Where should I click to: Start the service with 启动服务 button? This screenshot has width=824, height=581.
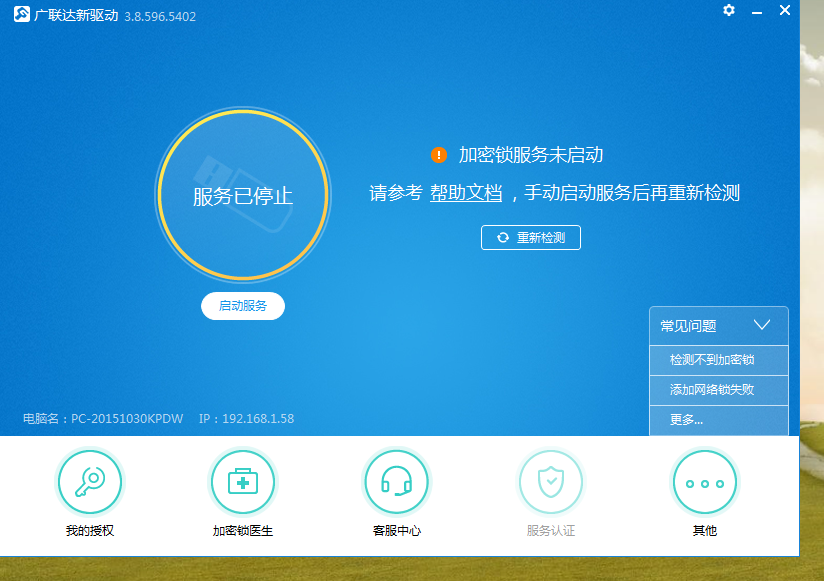[243, 306]
